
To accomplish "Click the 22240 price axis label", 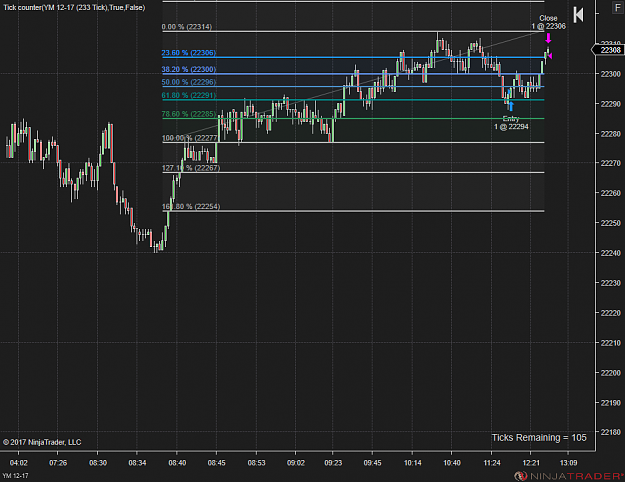I will (x=611, y=253).
